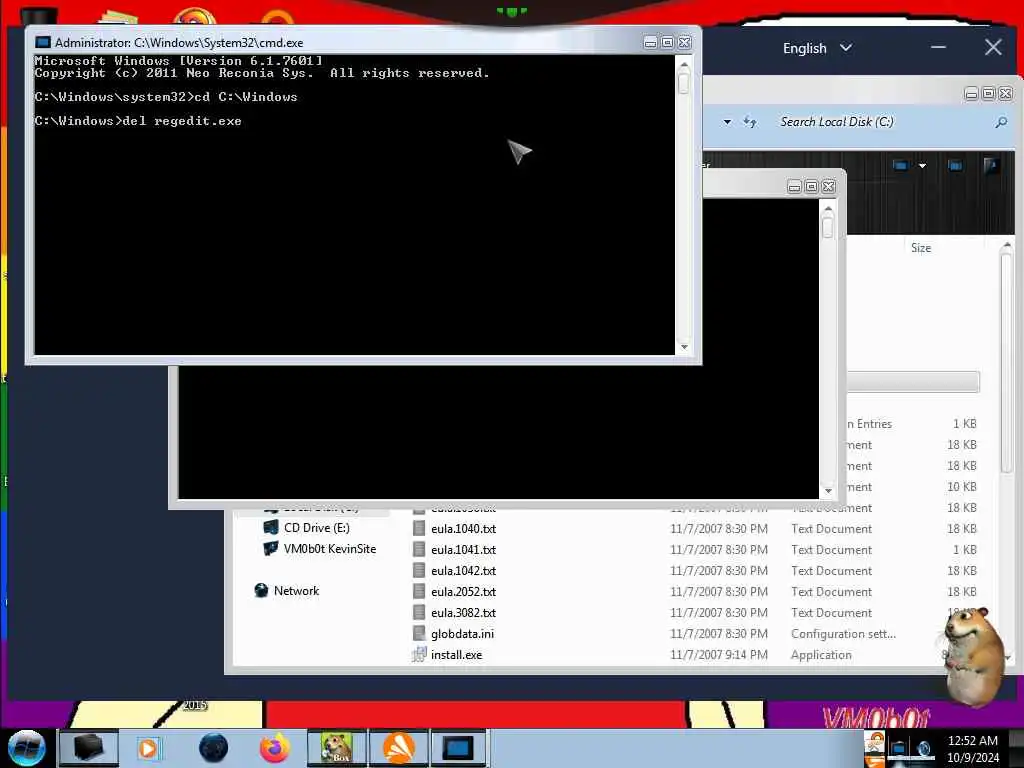Launch Firefox from the taskbar
Image resolution: width=1024 pixels, height=768 pixels.
pos(275,748)
